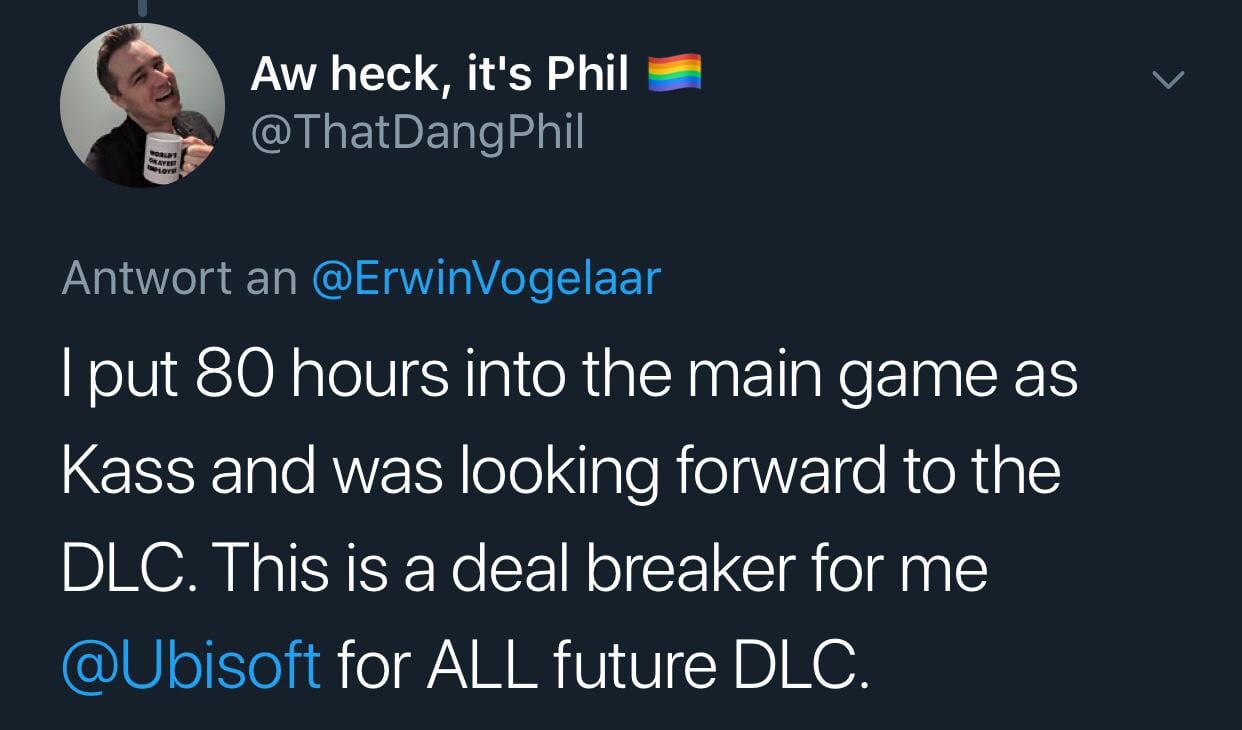
Task: Click the thread connector line above the avatar
Action: pyautogui.click(x=142, y=8)
